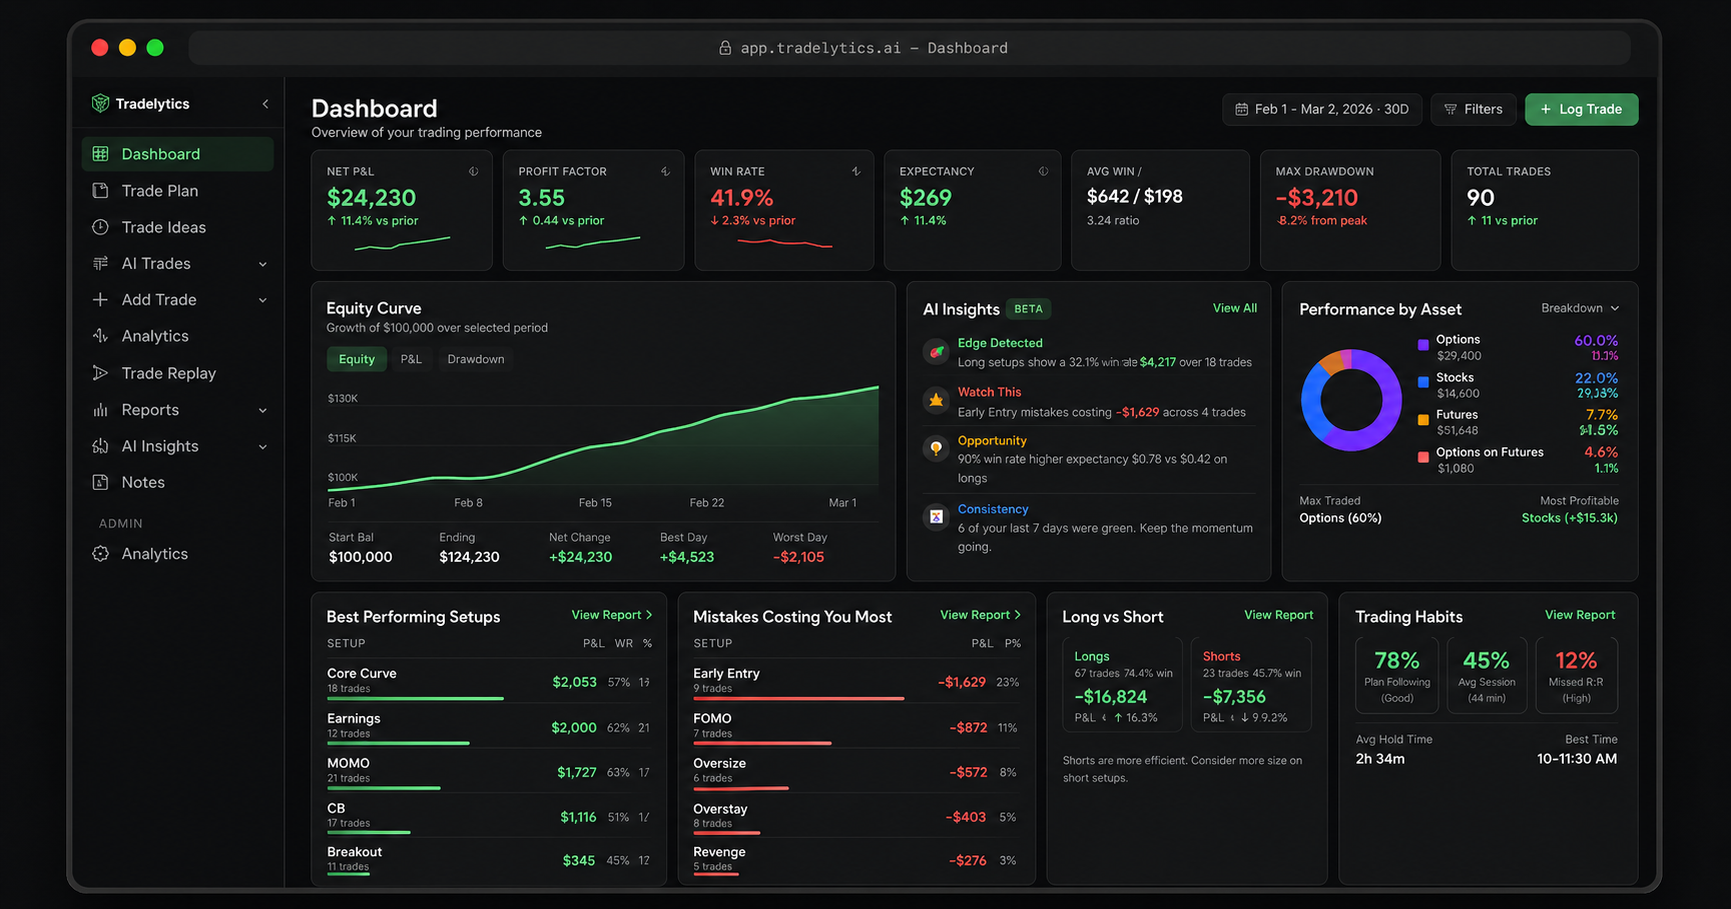Screen dimensions: 1731x909
Task: Click the Reports bar chart icon
Action: [100, 410]
